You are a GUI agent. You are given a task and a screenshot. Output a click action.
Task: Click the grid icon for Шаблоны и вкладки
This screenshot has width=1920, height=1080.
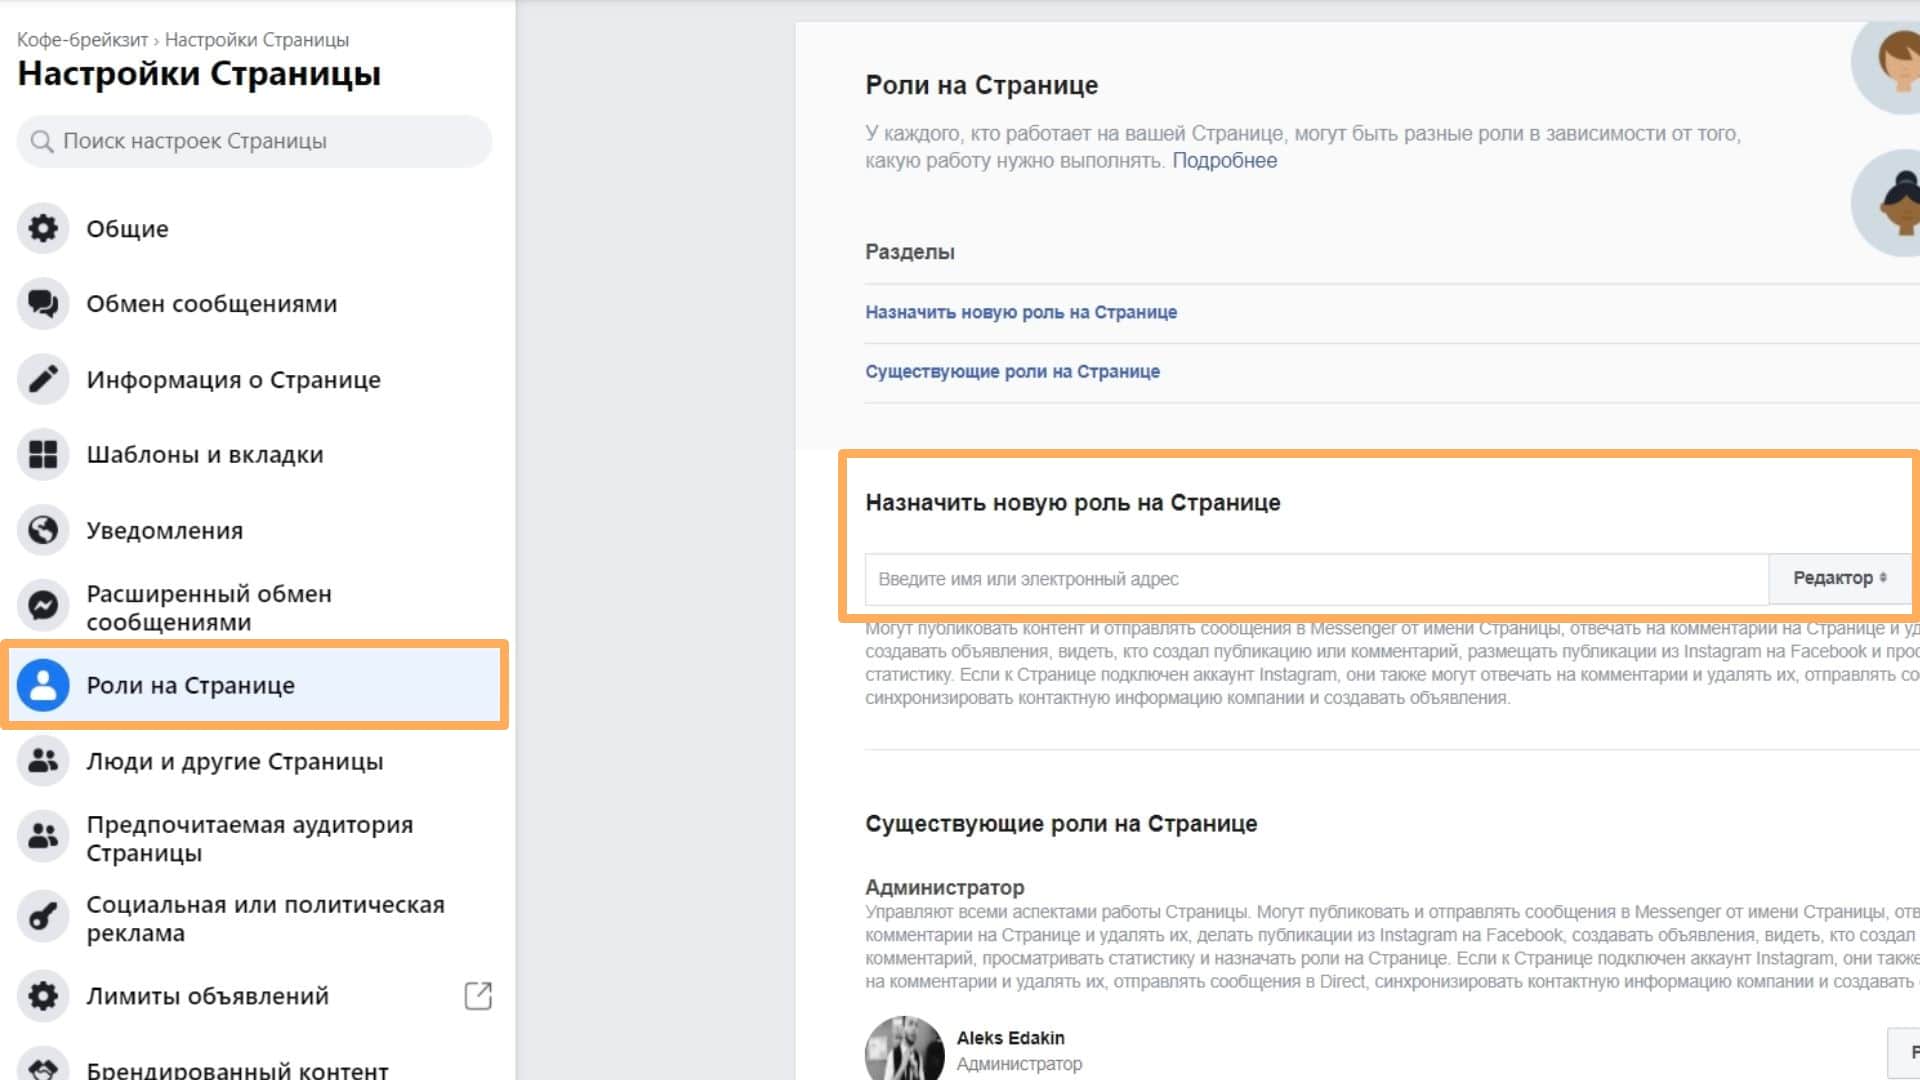42,455
